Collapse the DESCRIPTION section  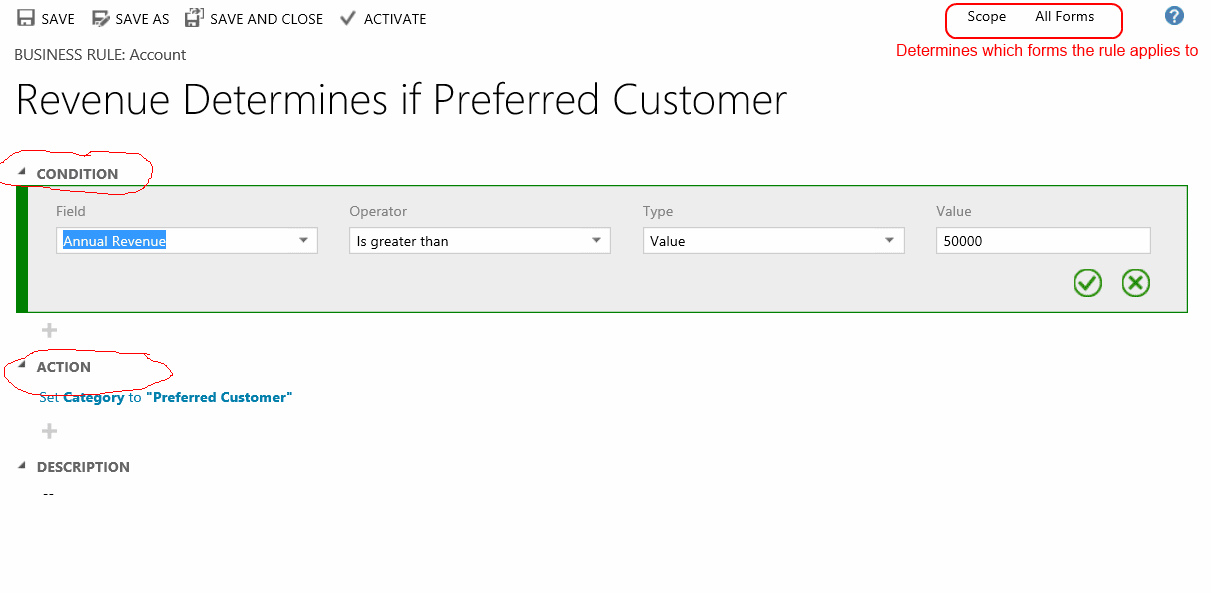click(22, 466)
